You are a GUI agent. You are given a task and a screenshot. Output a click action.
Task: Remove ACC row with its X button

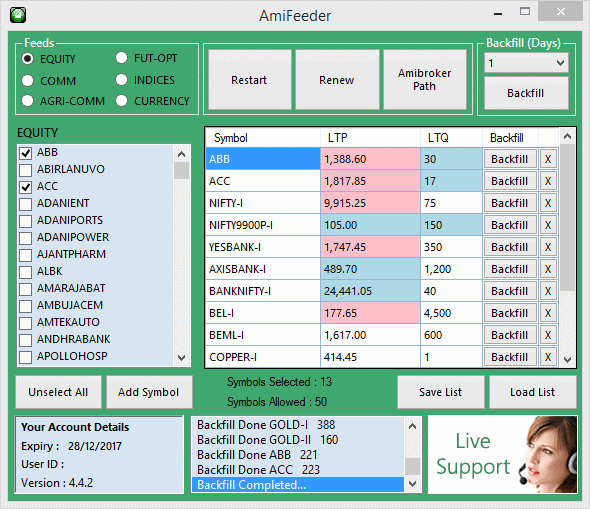point(548,181)
